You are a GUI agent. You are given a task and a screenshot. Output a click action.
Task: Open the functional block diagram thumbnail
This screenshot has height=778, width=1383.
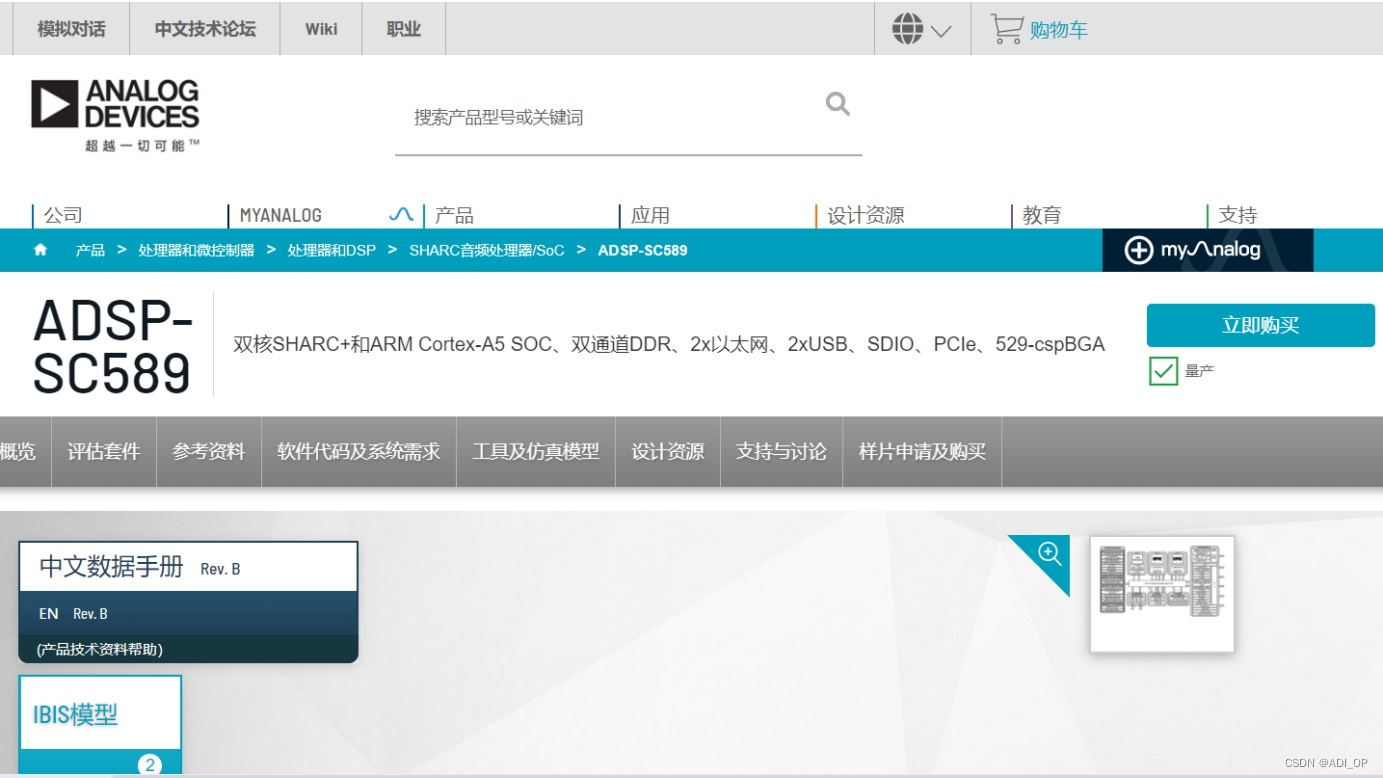[1162, 594]
